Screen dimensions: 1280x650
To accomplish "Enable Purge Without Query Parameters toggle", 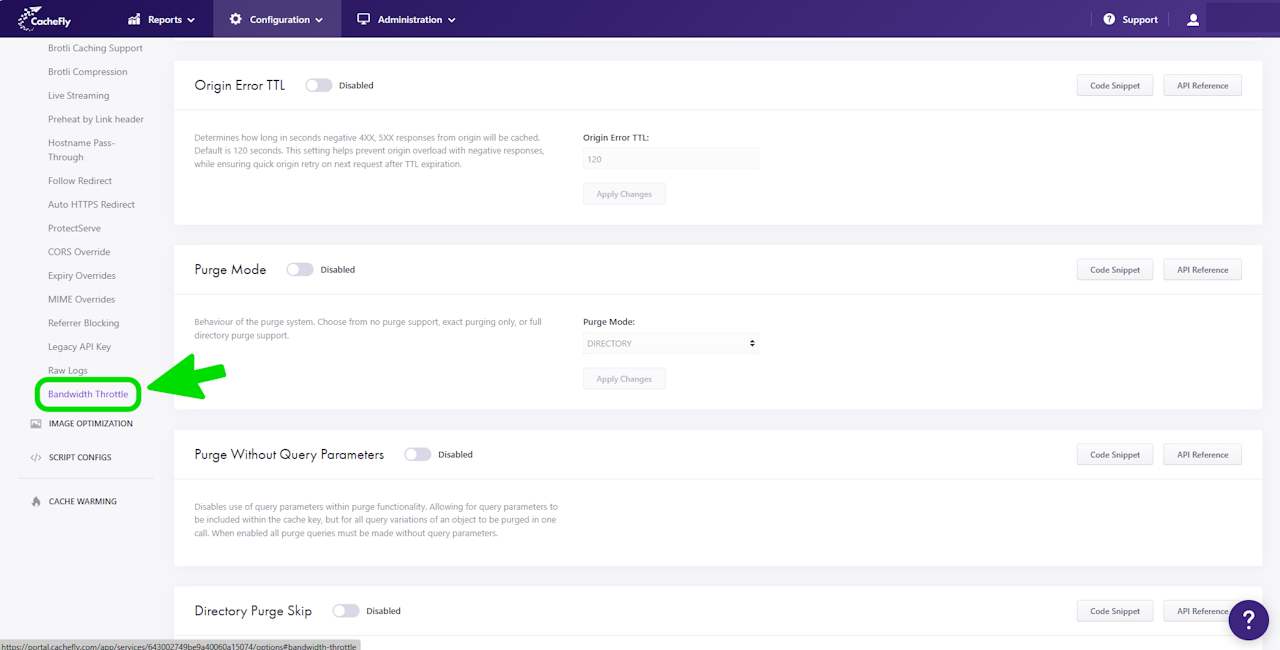I will click(418, 454).
